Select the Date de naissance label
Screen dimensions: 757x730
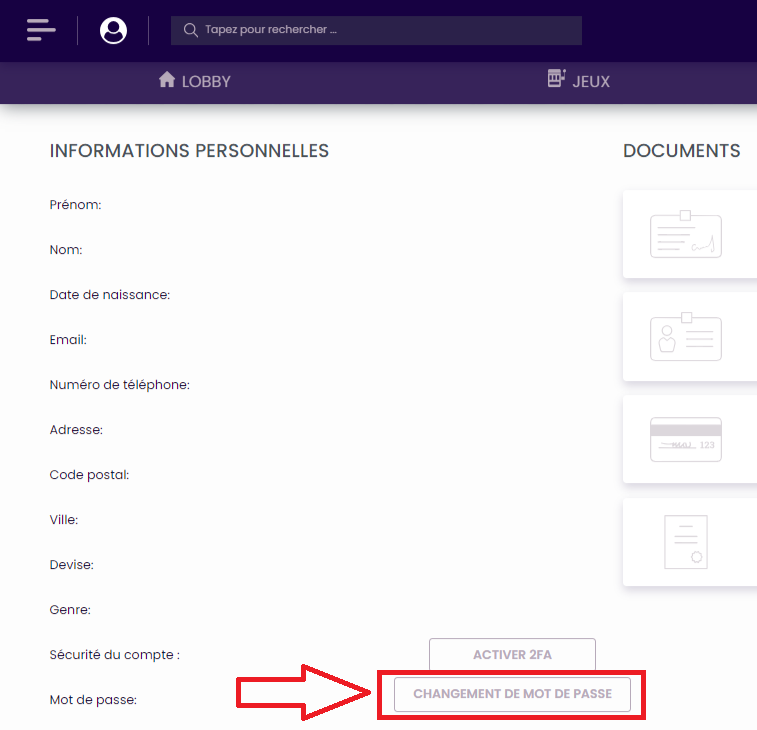click(x=109, y=295)
